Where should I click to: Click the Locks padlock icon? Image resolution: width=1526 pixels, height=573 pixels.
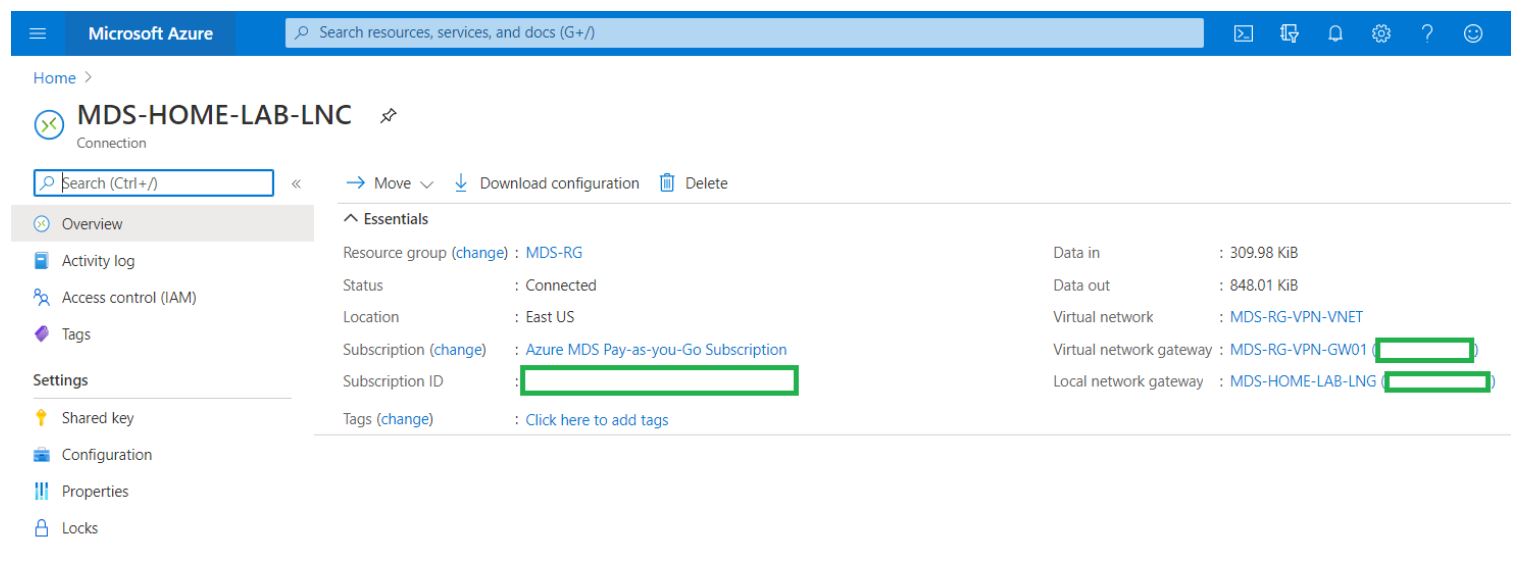(41, 528)
